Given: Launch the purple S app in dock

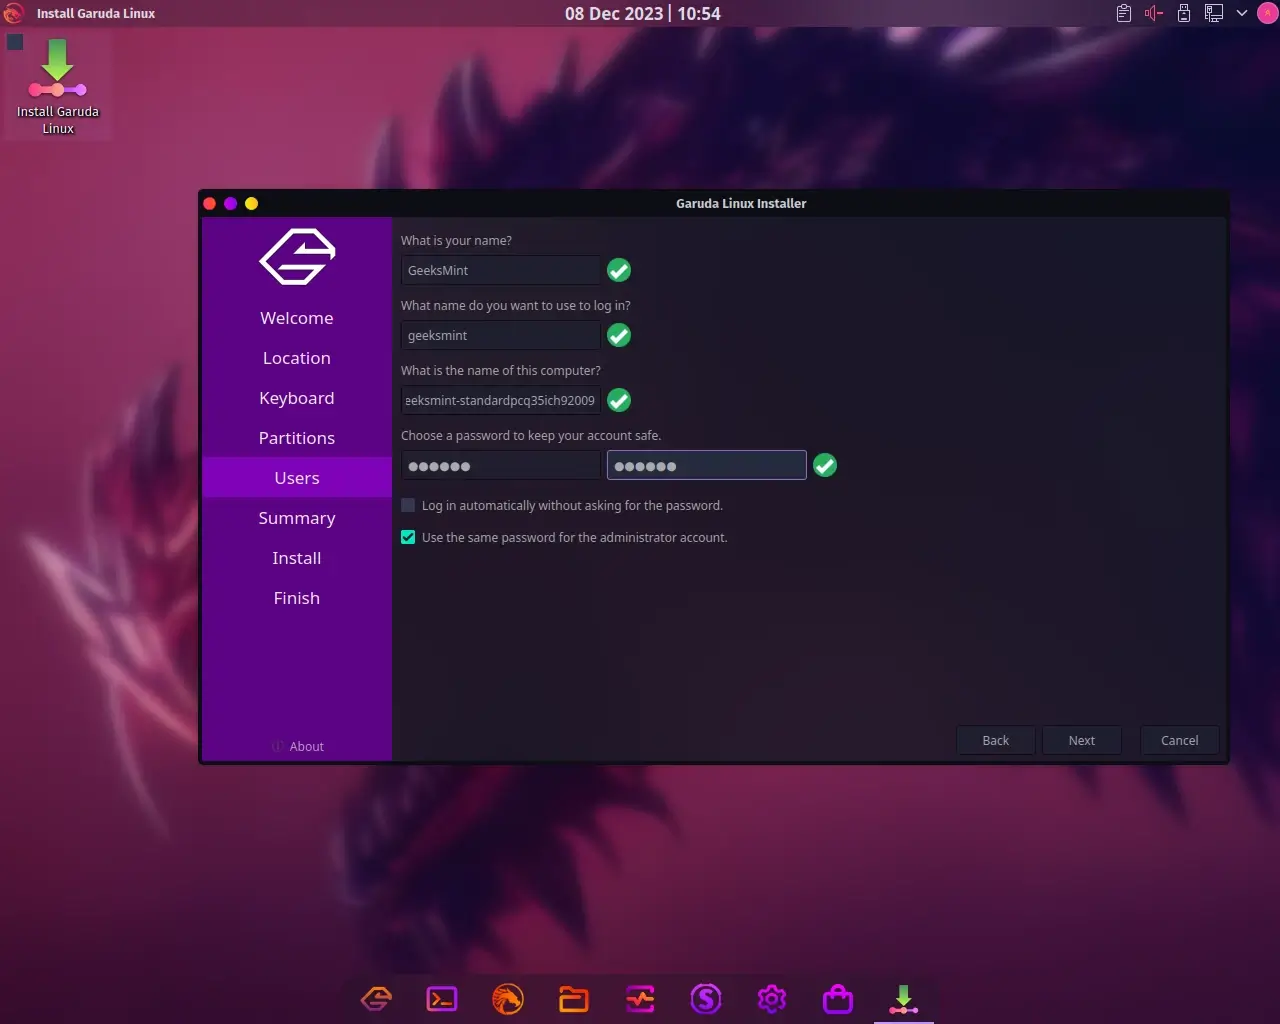Looking at the screenshot, I should [x=706, y=998].
